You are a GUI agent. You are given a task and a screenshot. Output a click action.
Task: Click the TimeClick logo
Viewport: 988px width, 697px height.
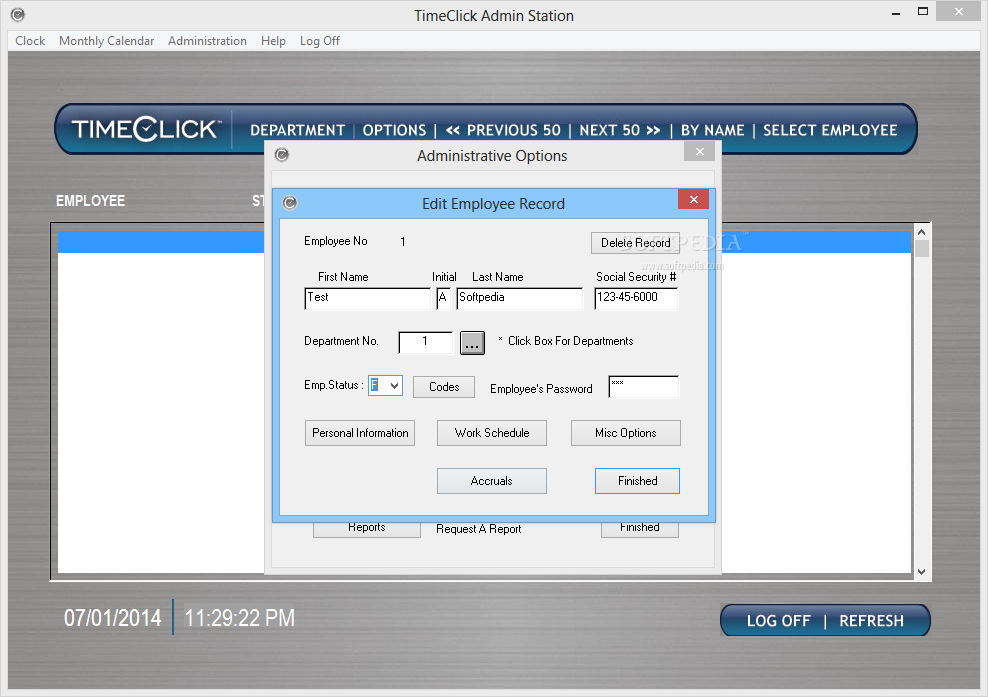(x=146, y=129)
